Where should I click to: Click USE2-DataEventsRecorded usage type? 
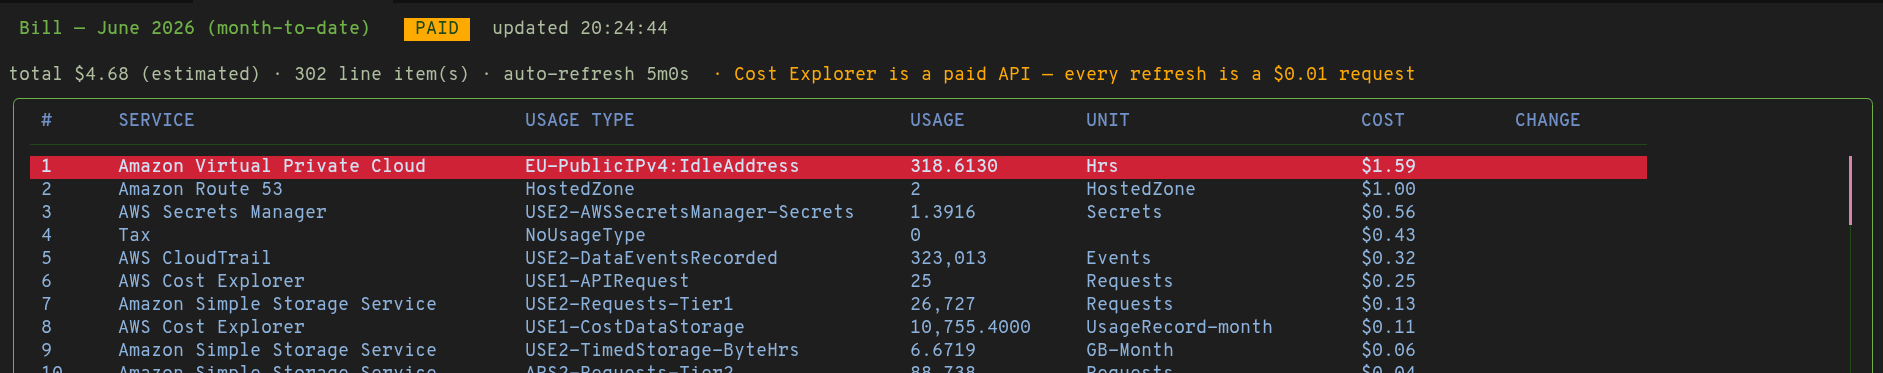[651, 258]
